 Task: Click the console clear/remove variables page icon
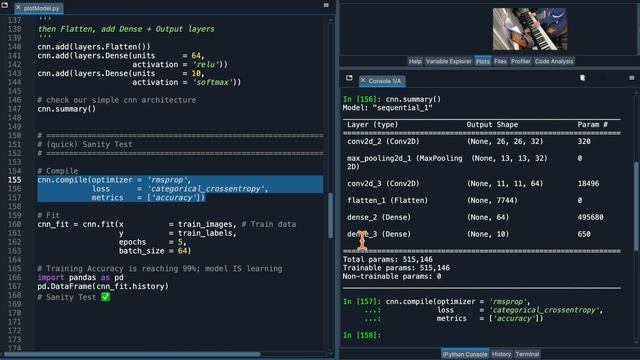(x=582, y=78)
